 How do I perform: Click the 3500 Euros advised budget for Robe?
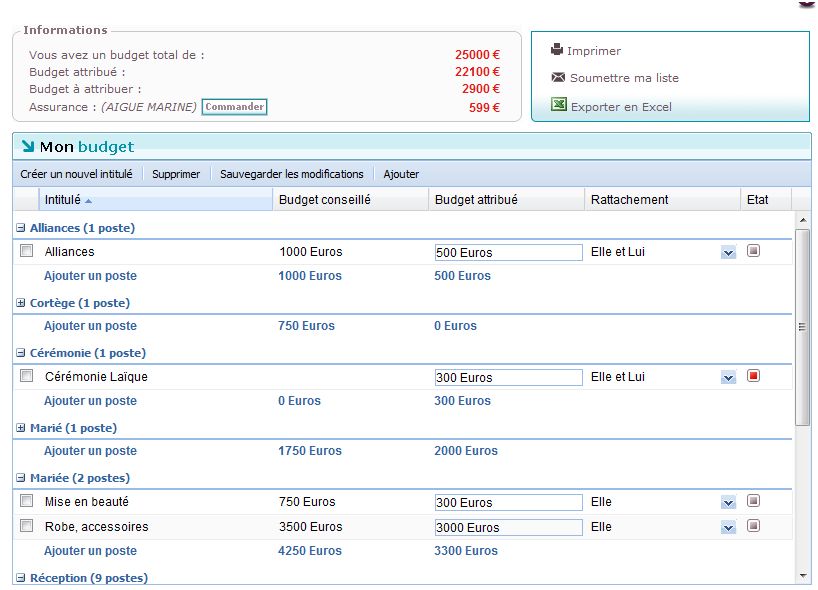point(310,527)
